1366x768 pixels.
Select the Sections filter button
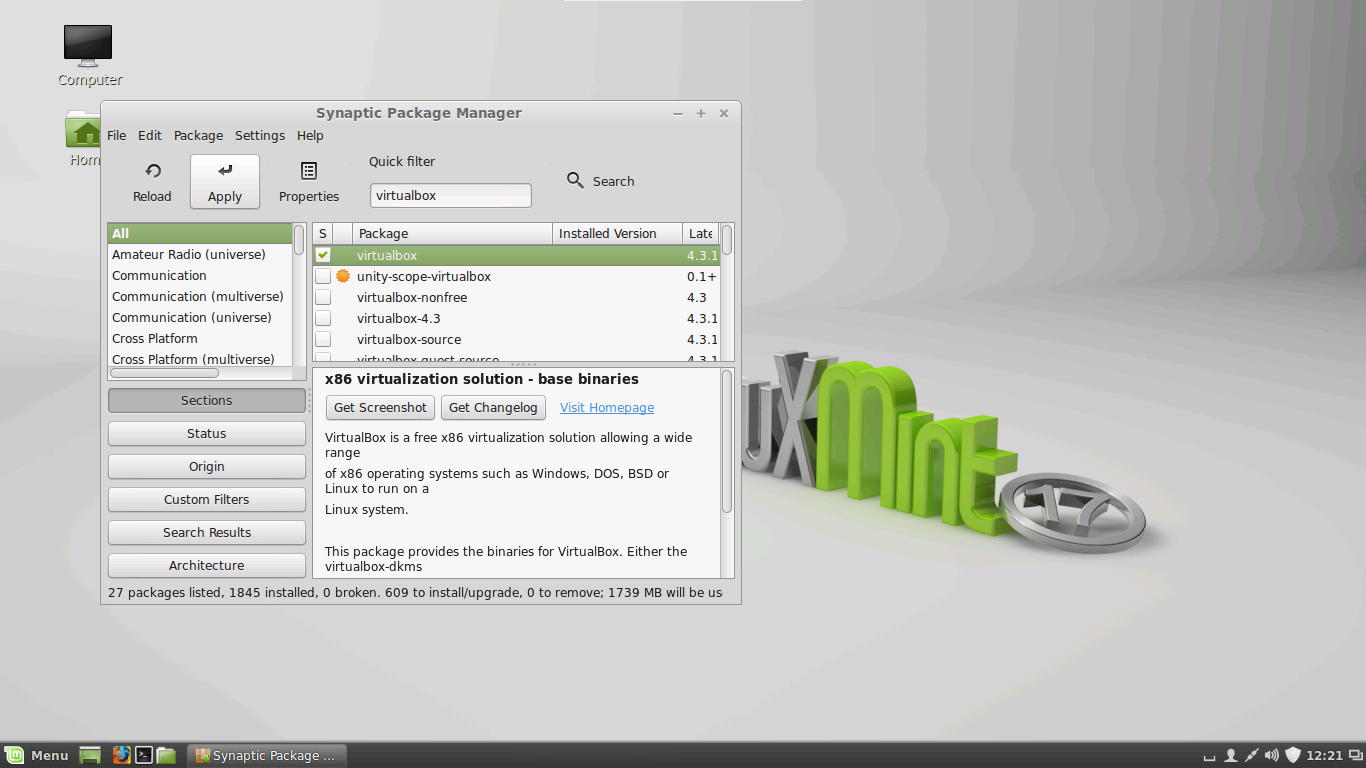(207, 400)
